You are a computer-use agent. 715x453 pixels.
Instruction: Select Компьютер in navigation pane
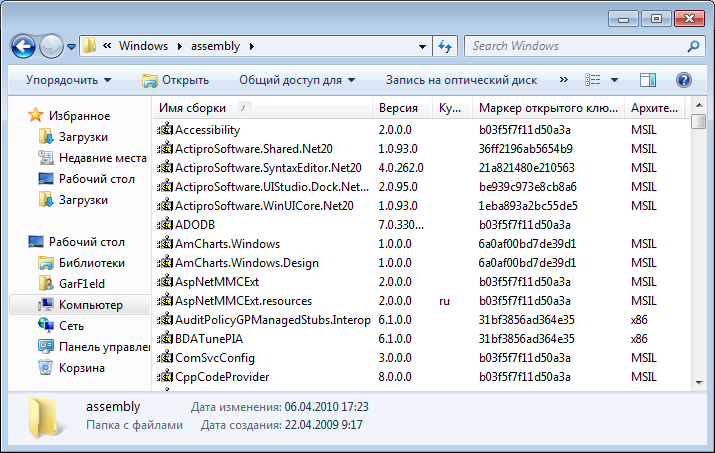pos(91,305)
